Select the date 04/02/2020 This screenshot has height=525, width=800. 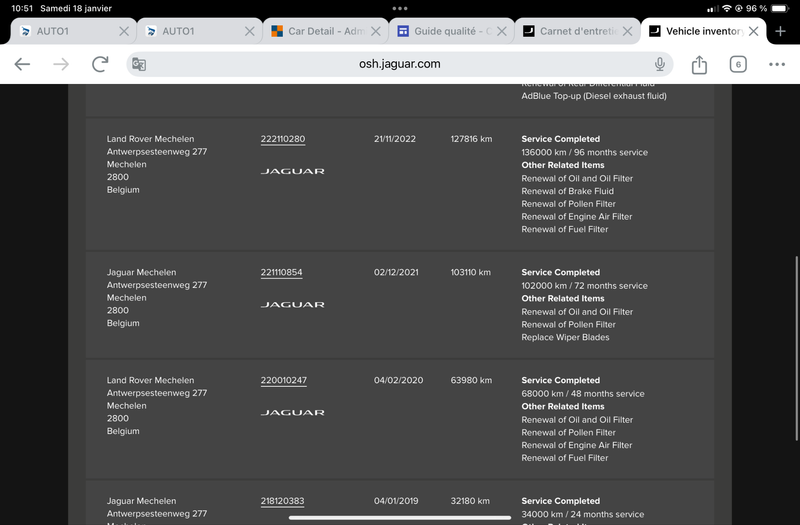point(398,380)
